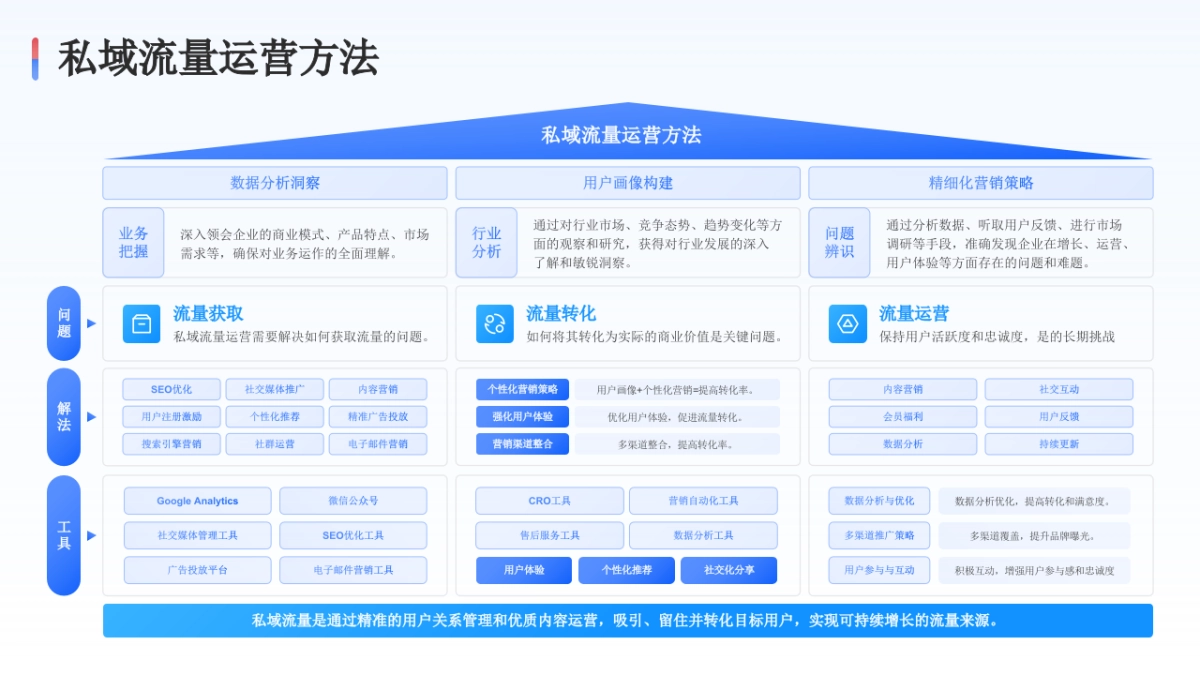Click the 业务把握 label icon
This screenshot has height=675, width=1200.
[132, 242]
